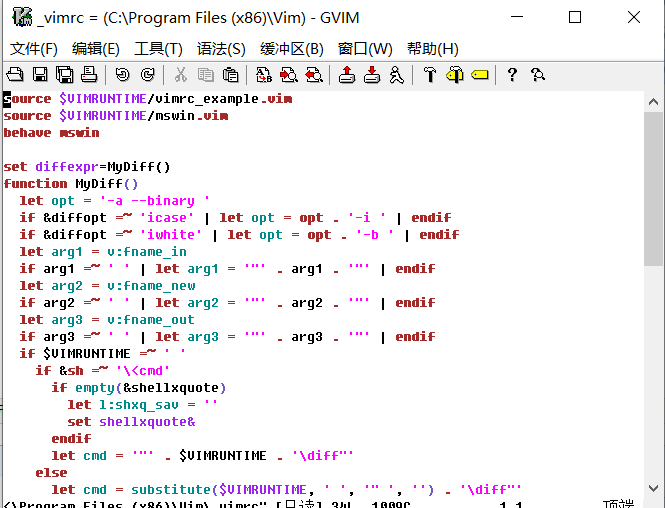
Task: Save all files with stacked disks icon
Action: tap(64, 75)
